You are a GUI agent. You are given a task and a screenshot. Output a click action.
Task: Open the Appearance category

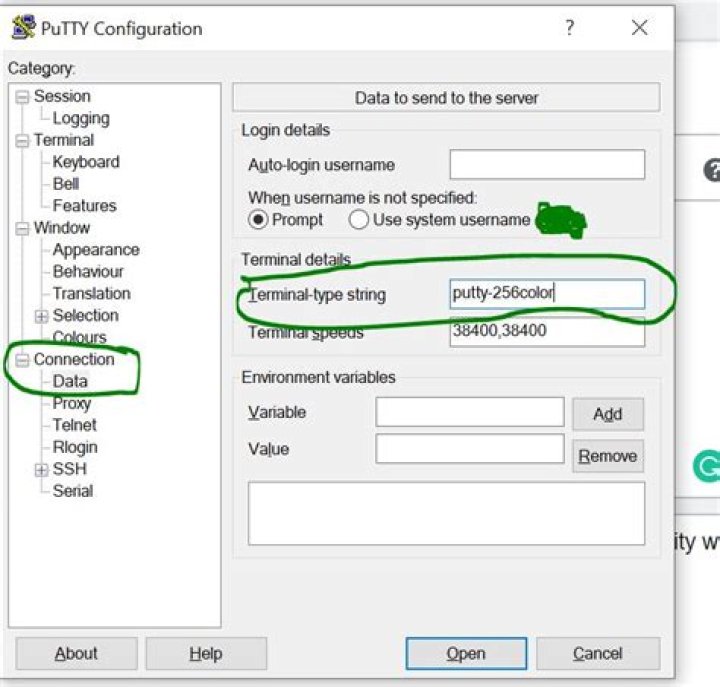[96, 250]
